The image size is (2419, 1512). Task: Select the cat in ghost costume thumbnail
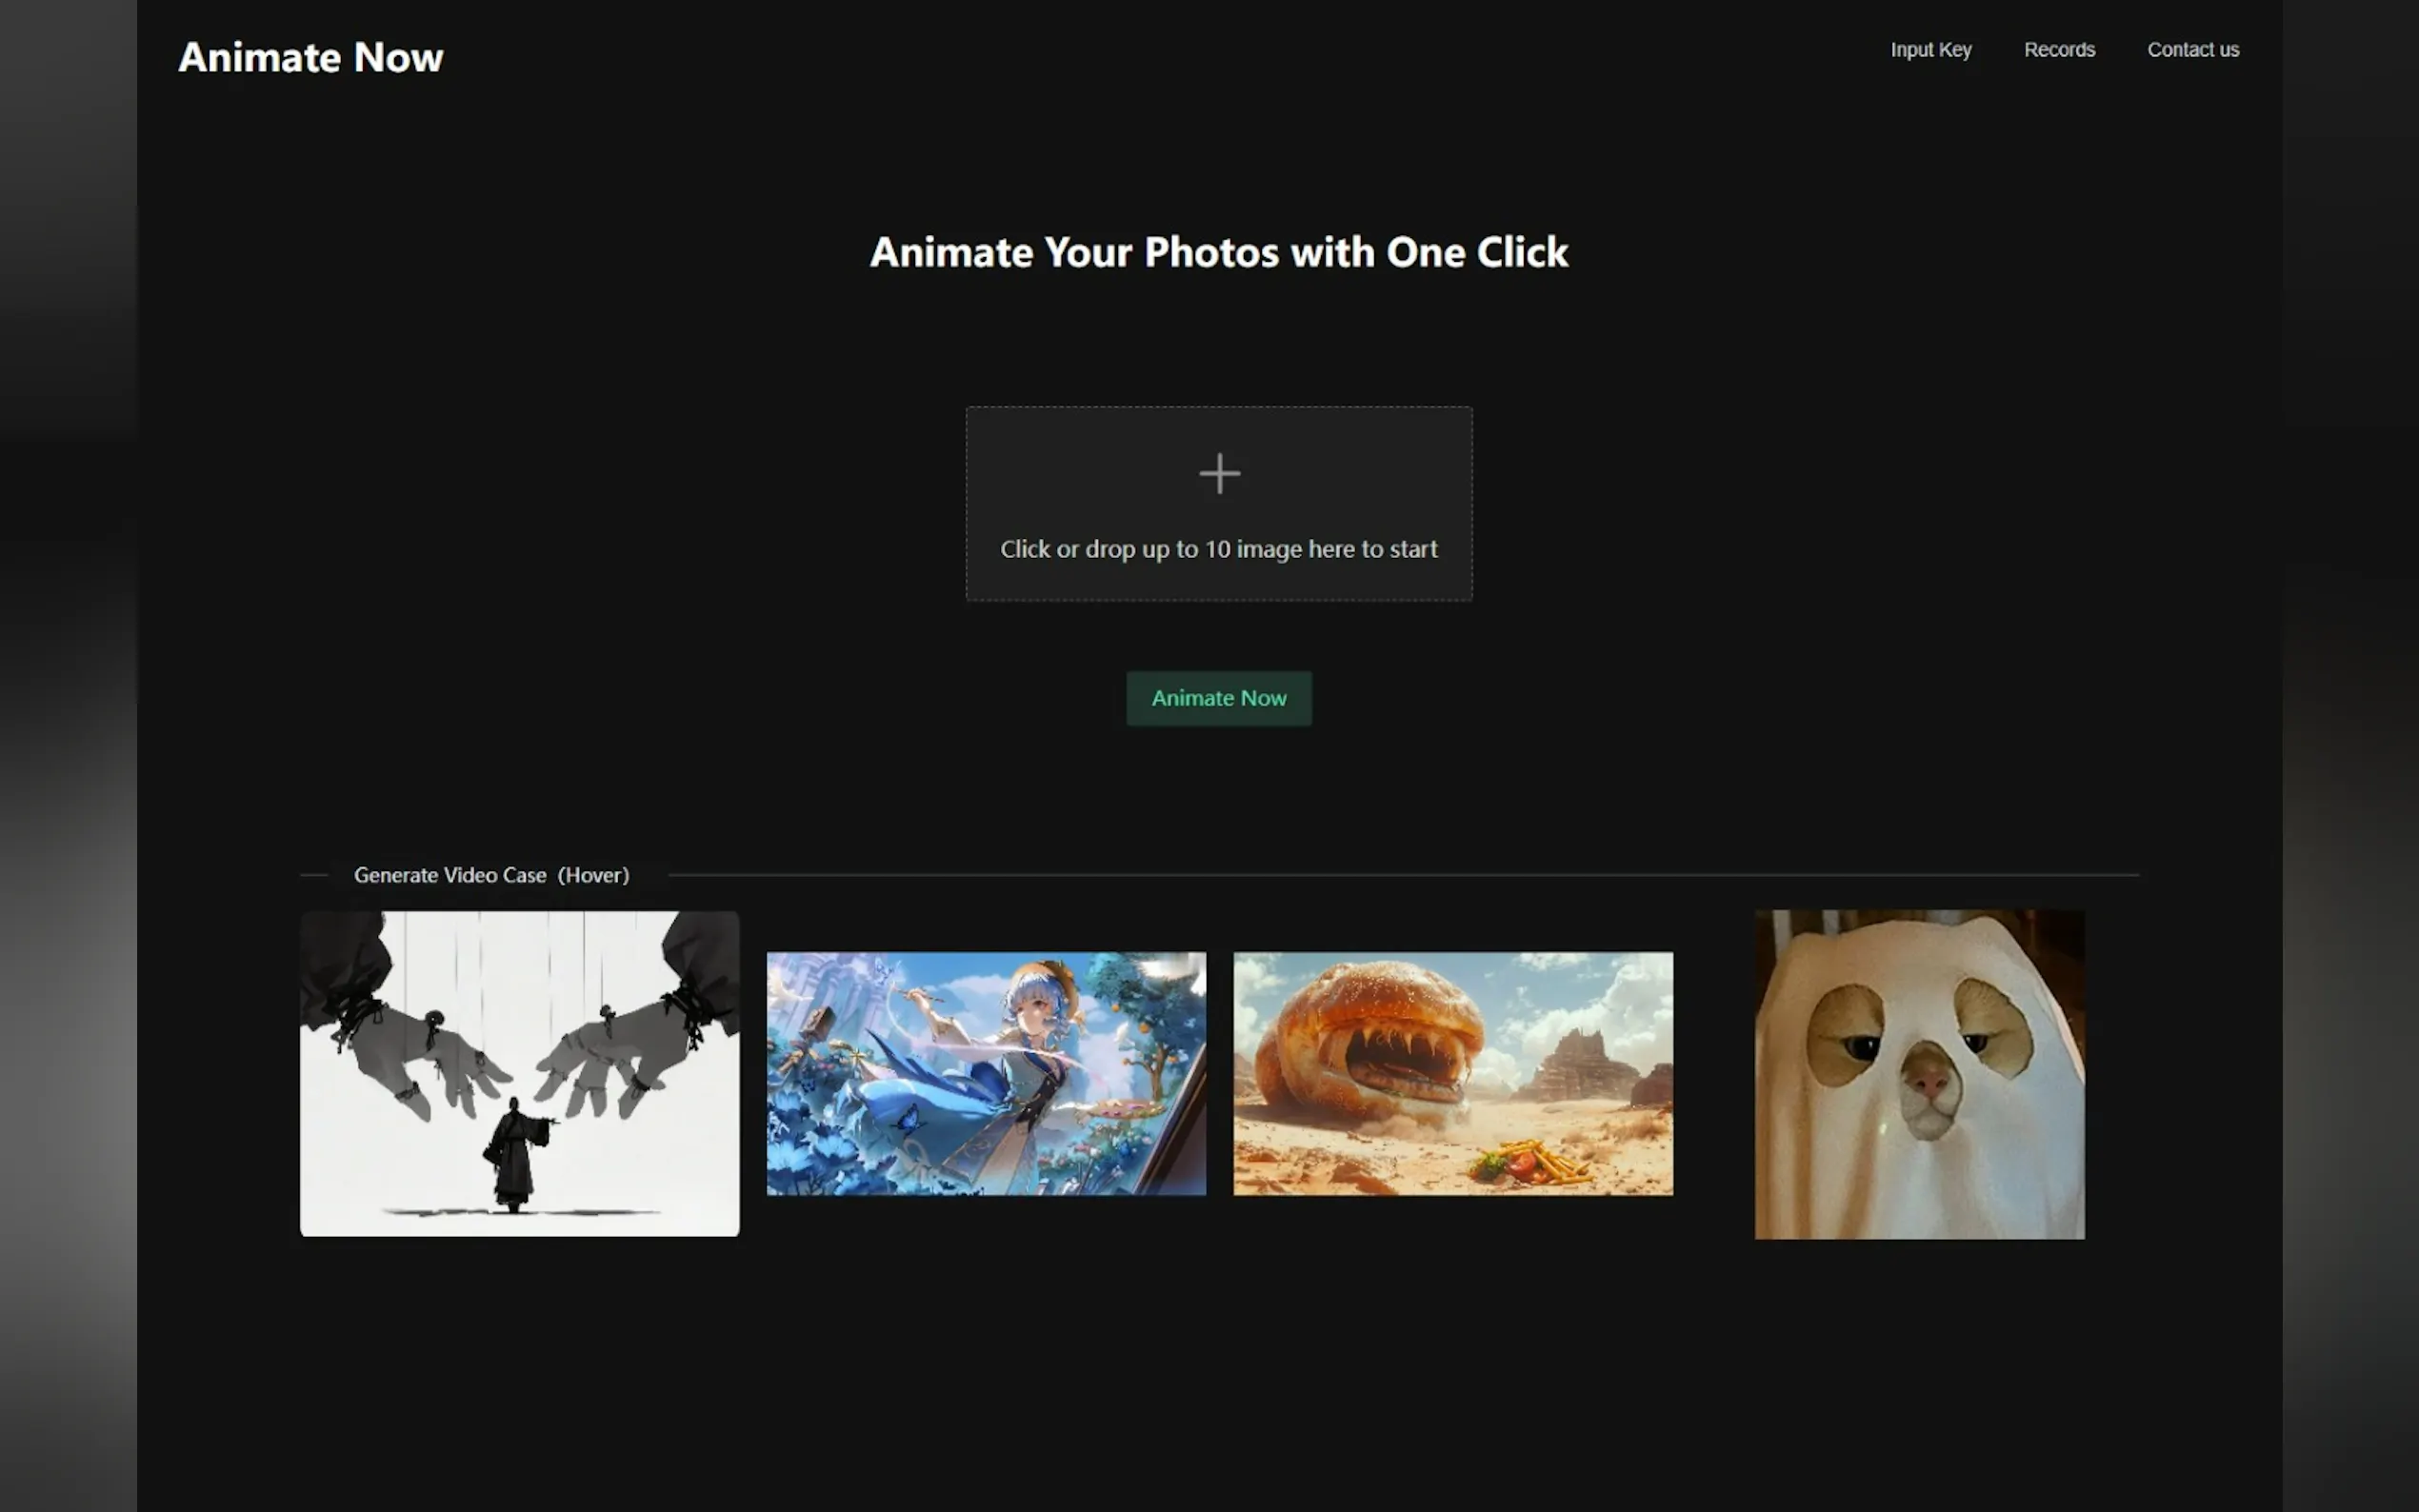point(1918,1073)
